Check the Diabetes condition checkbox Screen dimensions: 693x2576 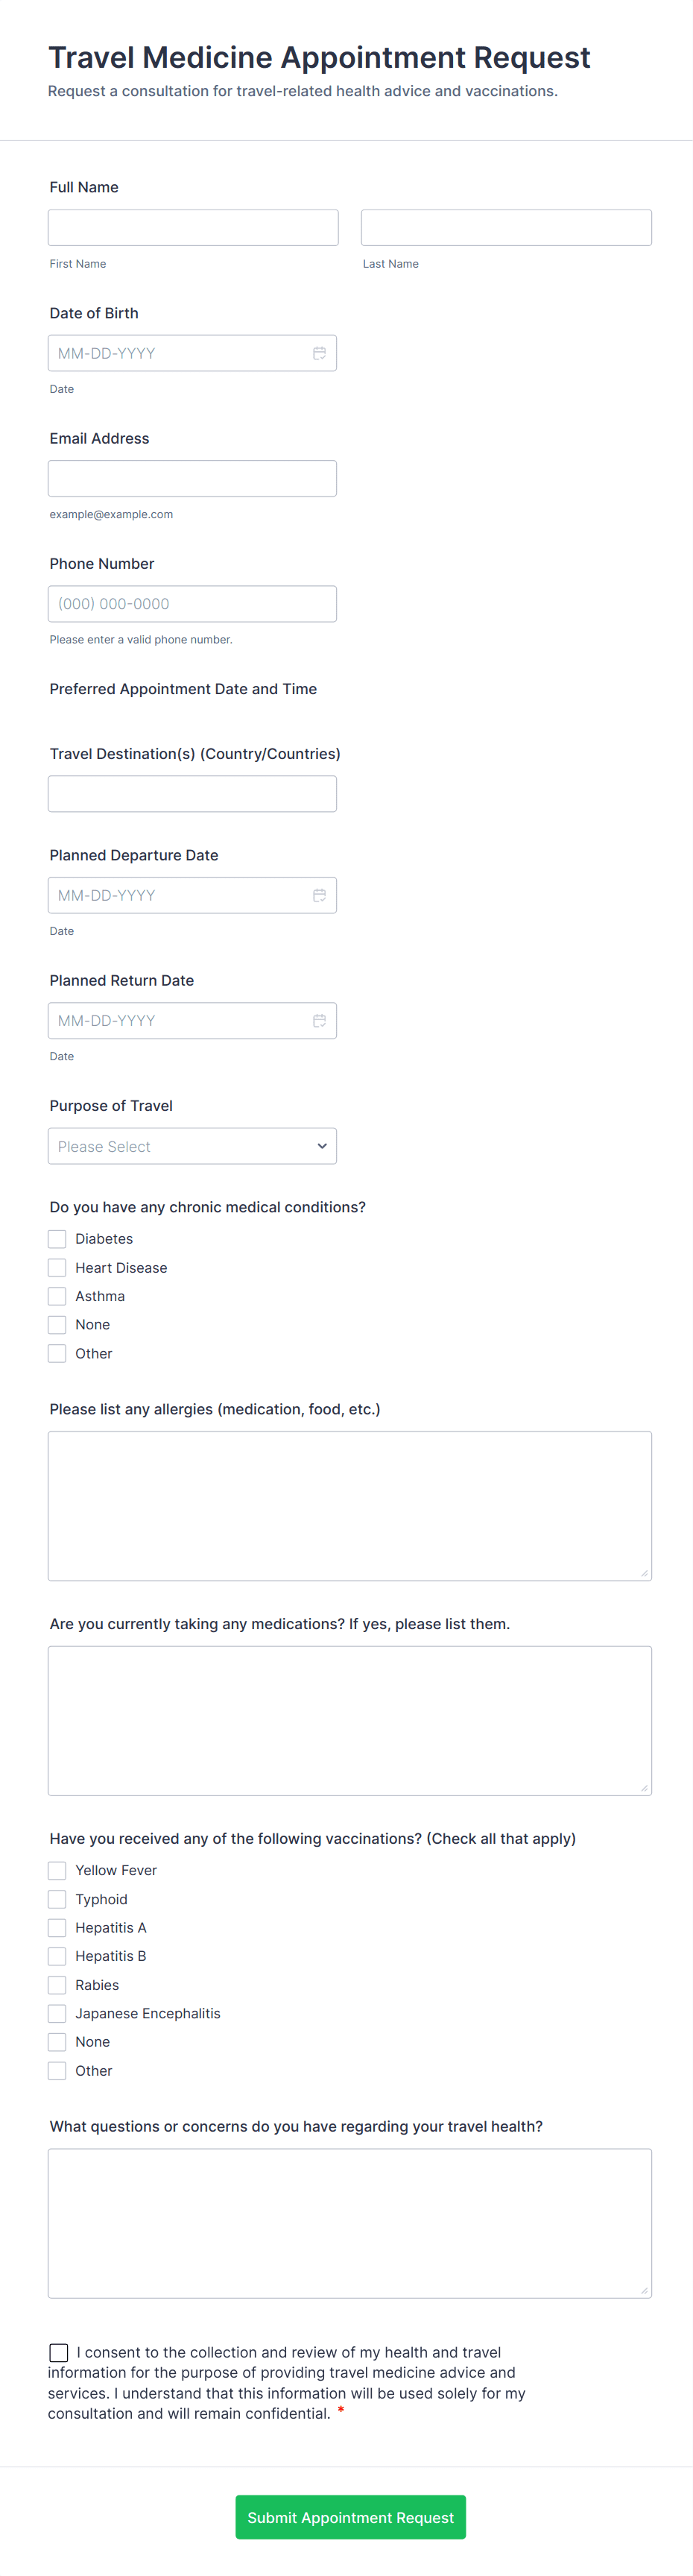tap(57, 1239)
